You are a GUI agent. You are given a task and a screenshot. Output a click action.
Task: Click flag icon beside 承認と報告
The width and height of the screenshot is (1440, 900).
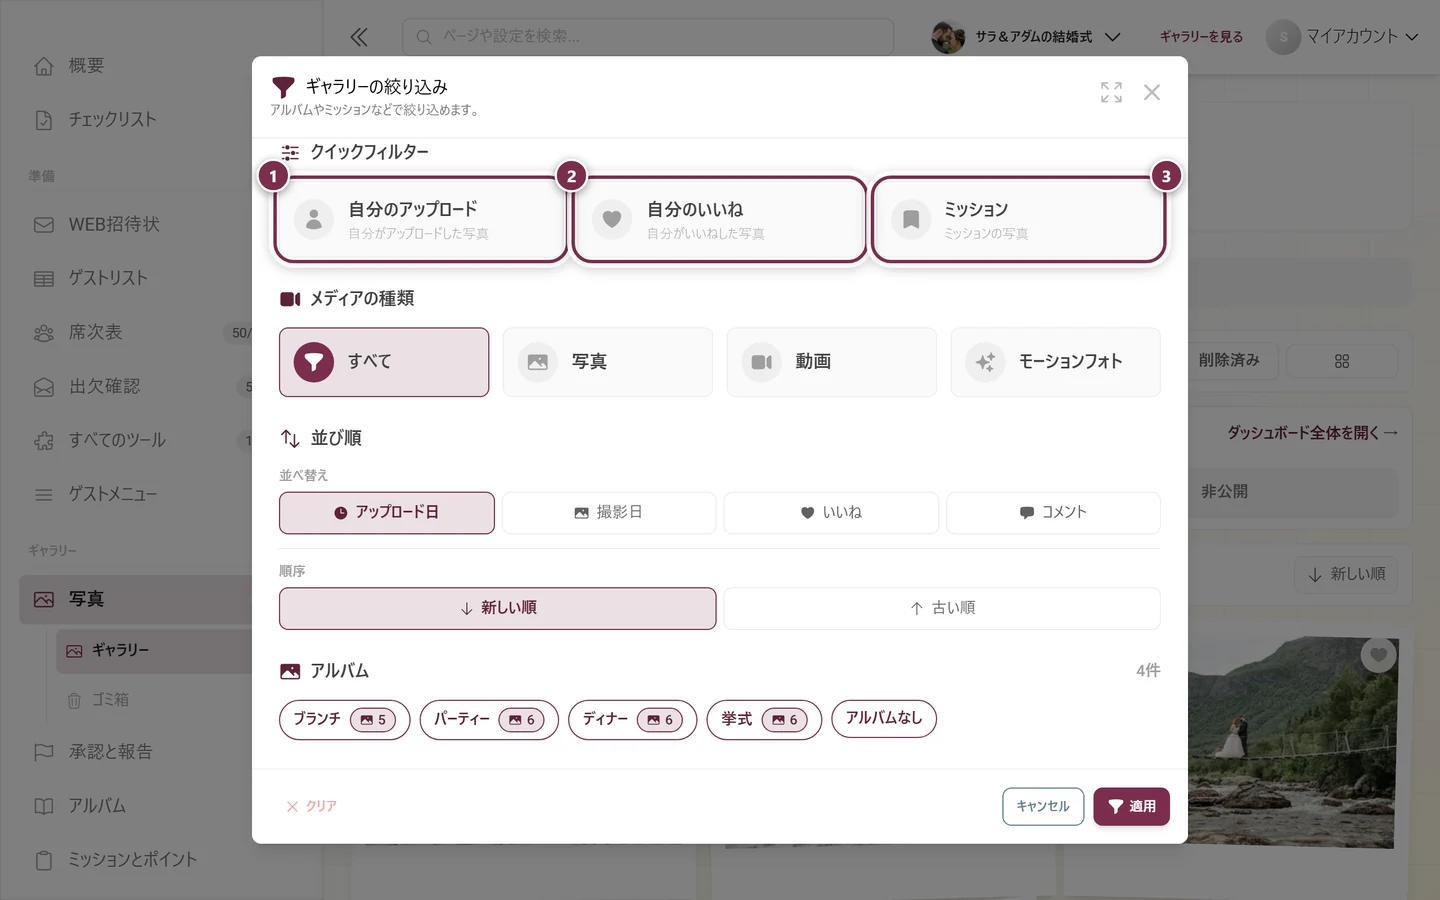click(44, 752)
